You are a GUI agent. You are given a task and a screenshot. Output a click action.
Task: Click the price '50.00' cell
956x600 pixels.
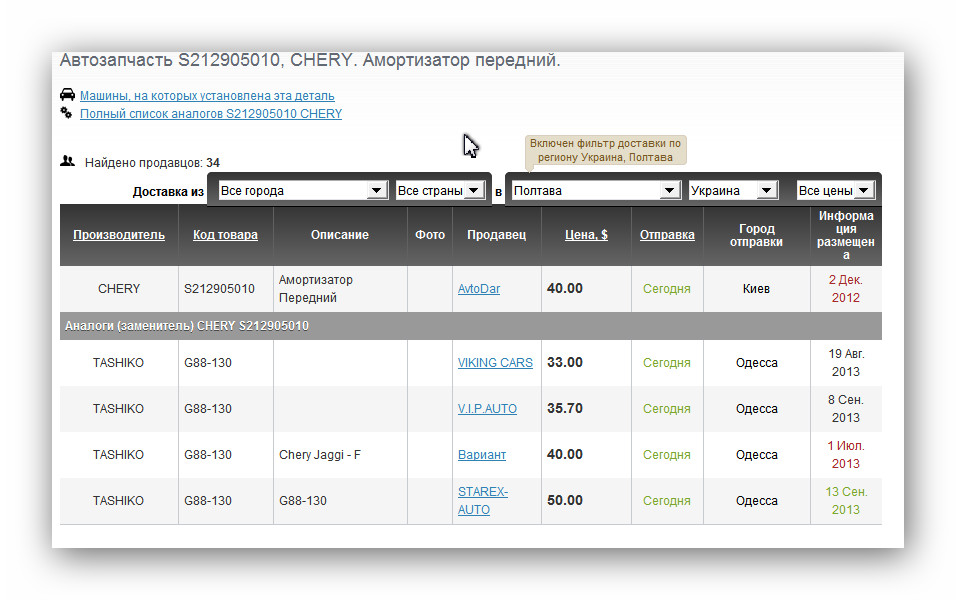586,501
